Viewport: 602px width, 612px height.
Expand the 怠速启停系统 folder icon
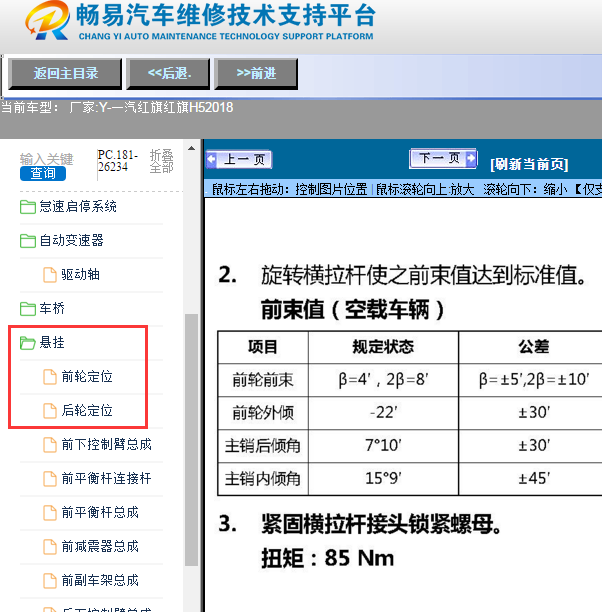click(28, 207)
